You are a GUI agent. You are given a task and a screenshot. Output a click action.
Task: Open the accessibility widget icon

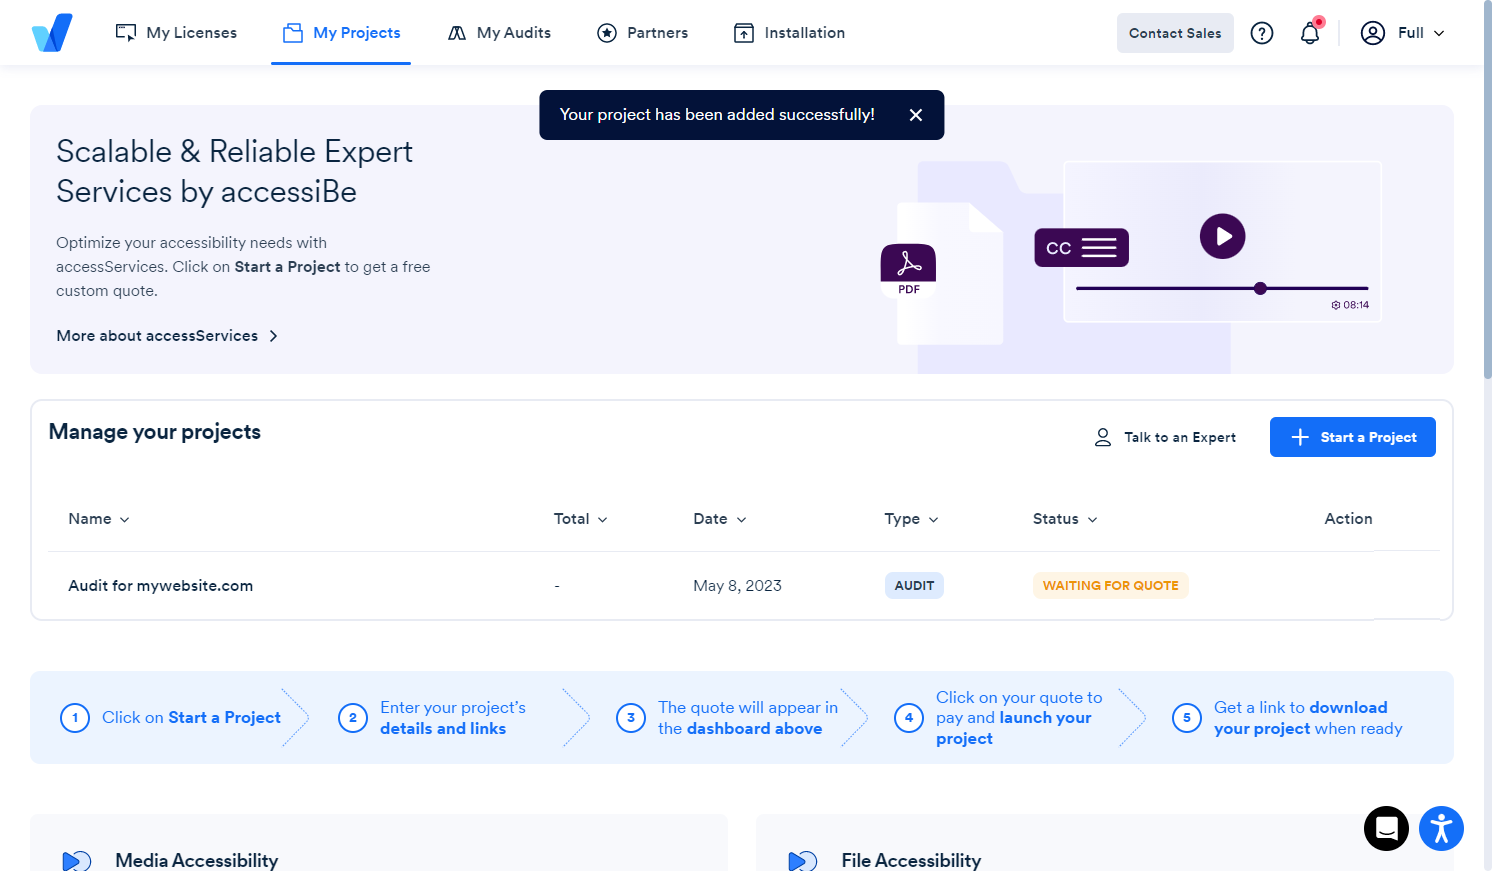point(1441,828)
